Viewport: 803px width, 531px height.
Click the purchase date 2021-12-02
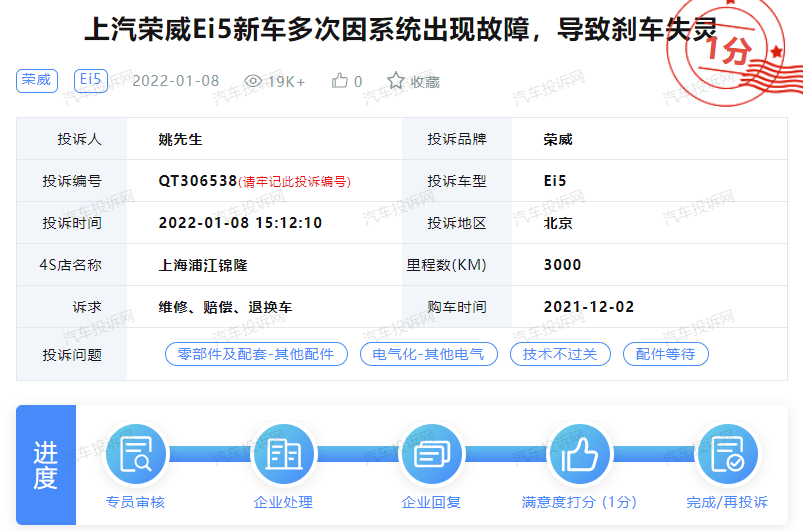(589, 307)
